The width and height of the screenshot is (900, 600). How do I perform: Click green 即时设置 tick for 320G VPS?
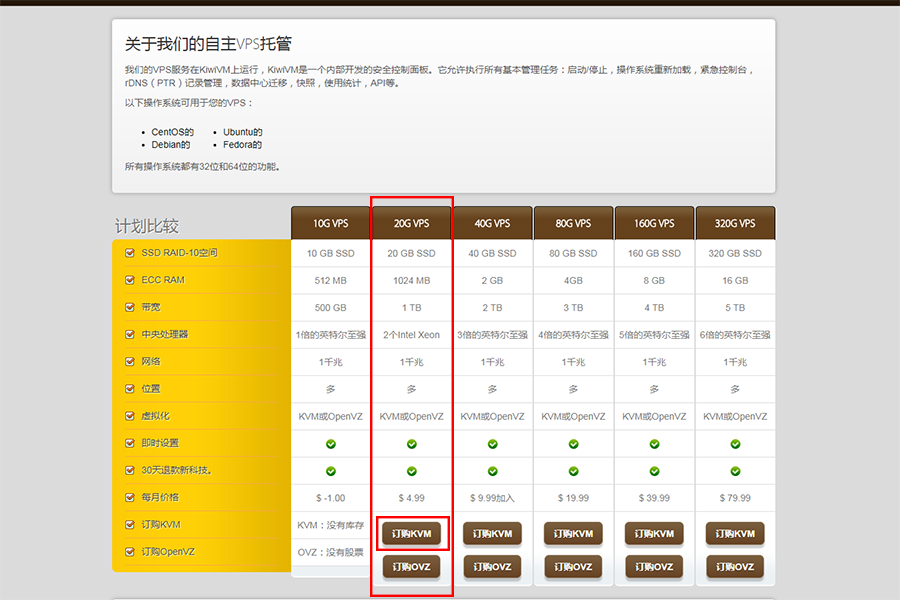pyautogui.click(x=735, y=444)
